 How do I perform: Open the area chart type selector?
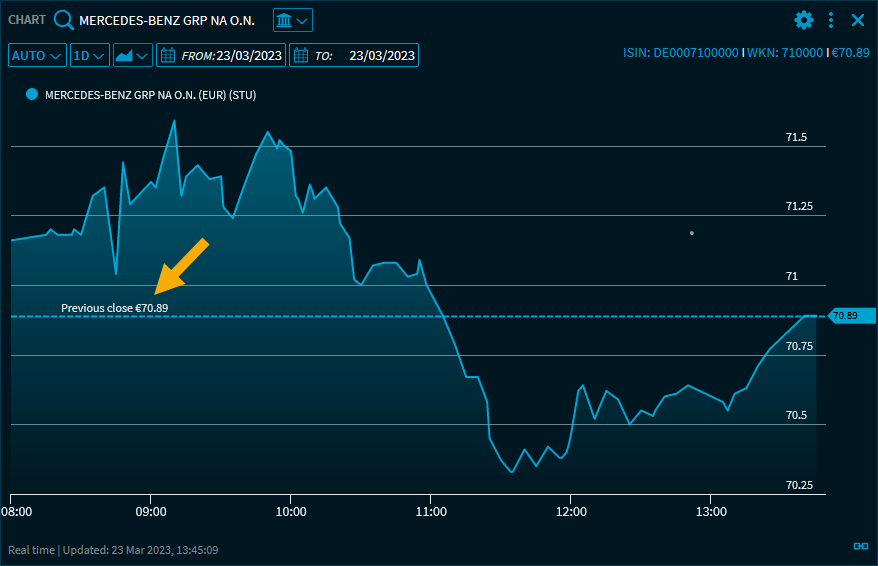click(132, 56)
